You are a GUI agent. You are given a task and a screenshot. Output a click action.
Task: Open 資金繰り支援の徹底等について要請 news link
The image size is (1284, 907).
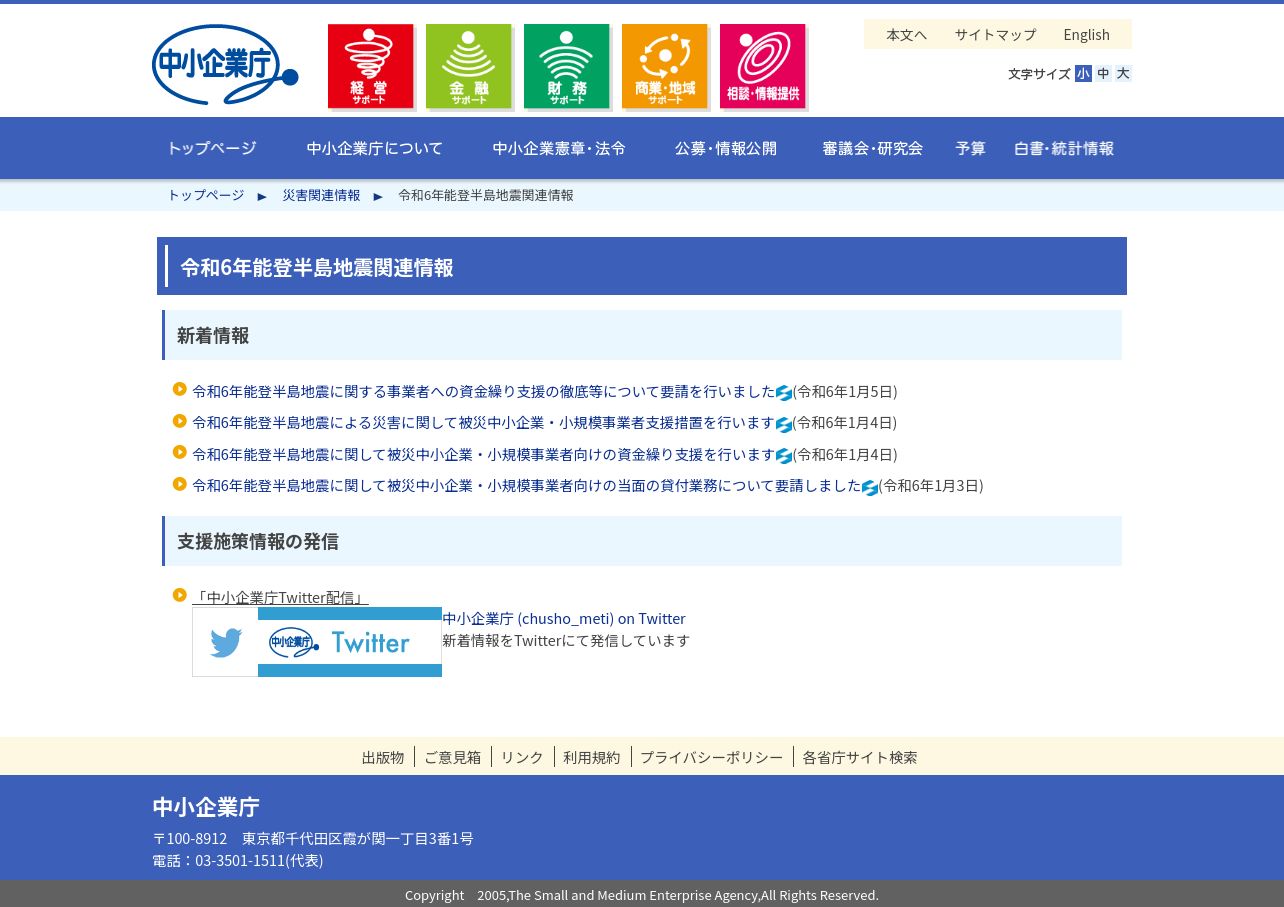coord(483,391)
